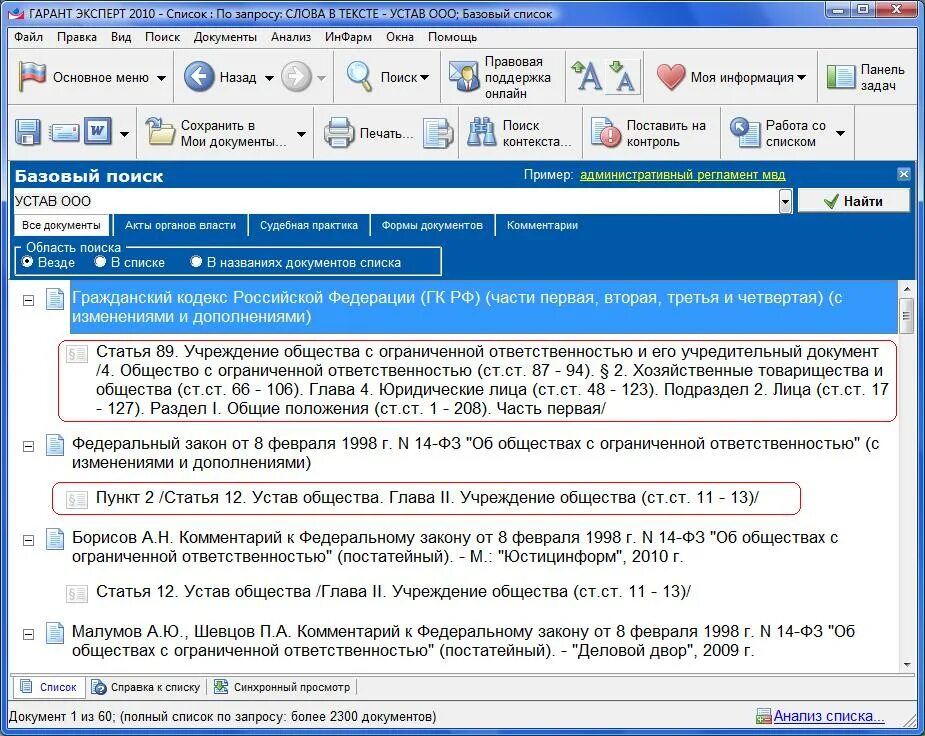Open Моя информация heart icon

(671, 77)
